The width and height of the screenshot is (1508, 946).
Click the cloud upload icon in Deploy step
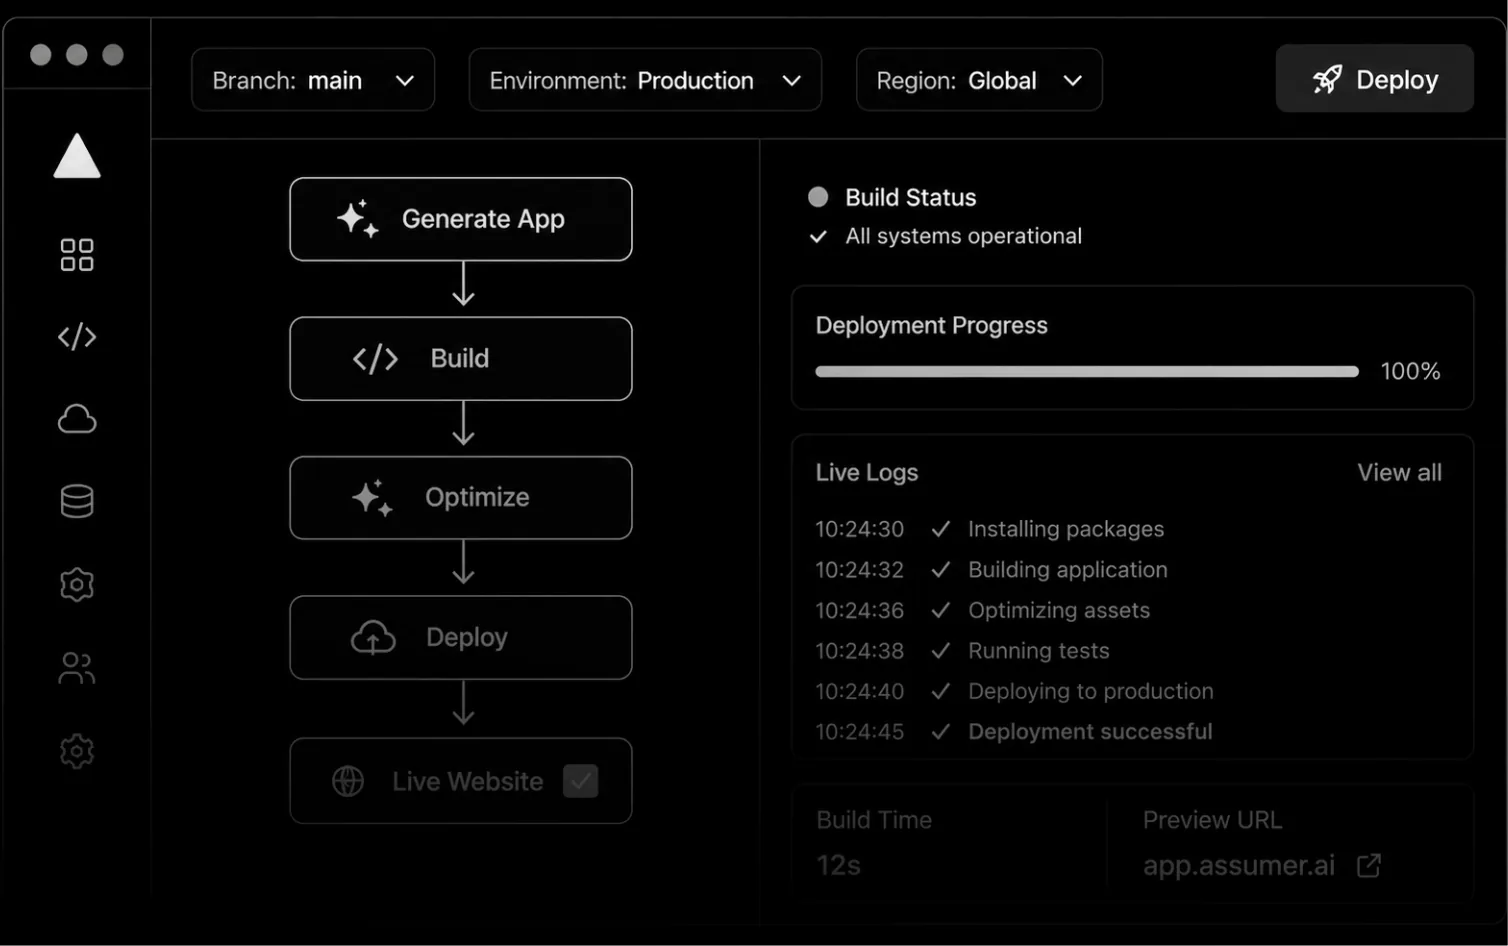(x=373, y=637)
